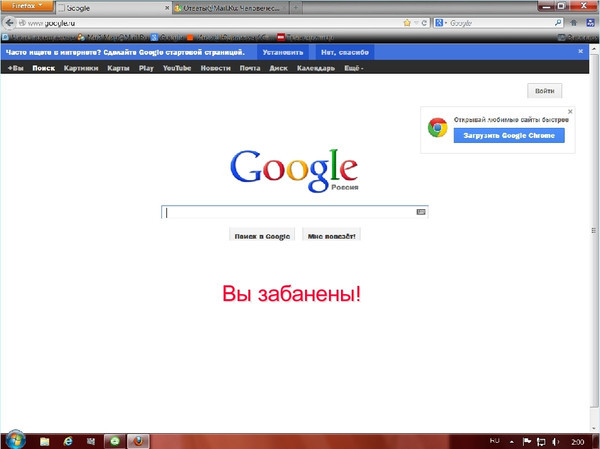Open Play in the Google bar
The width and height of the screenshot is (600, 449).
146,68
